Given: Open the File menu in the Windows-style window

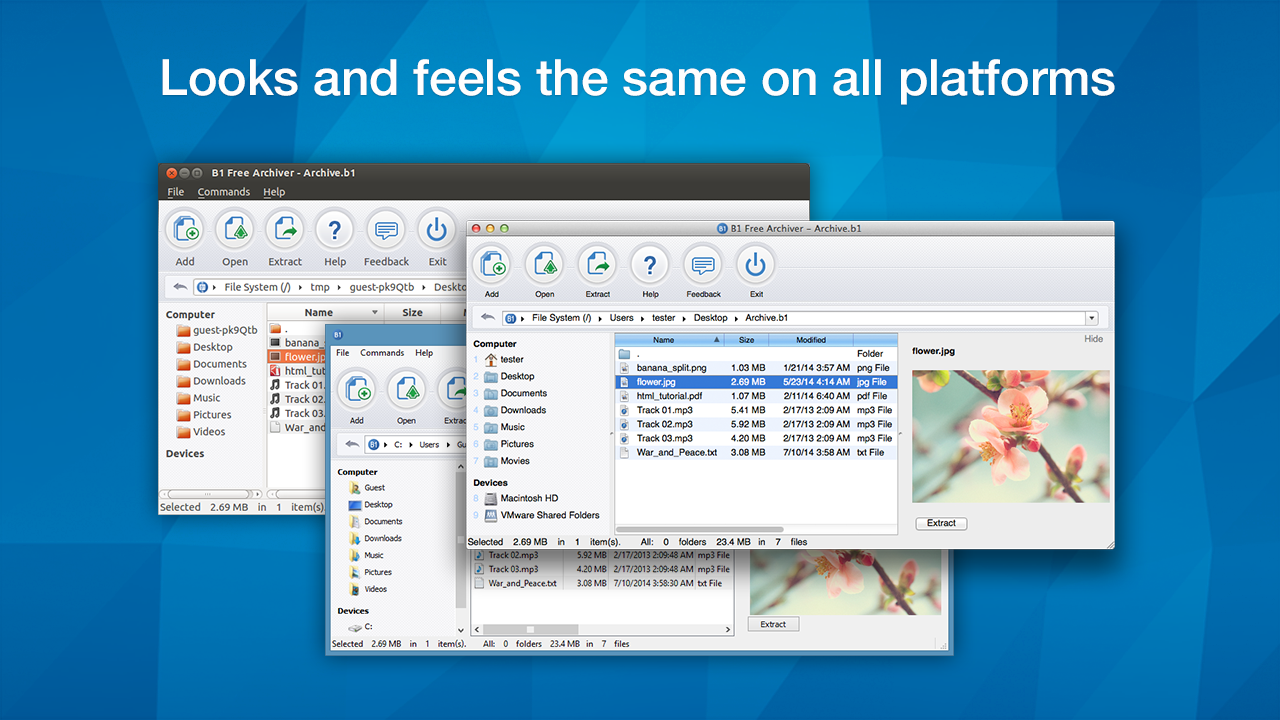Looking at the screenshot, I should point(342,353).
